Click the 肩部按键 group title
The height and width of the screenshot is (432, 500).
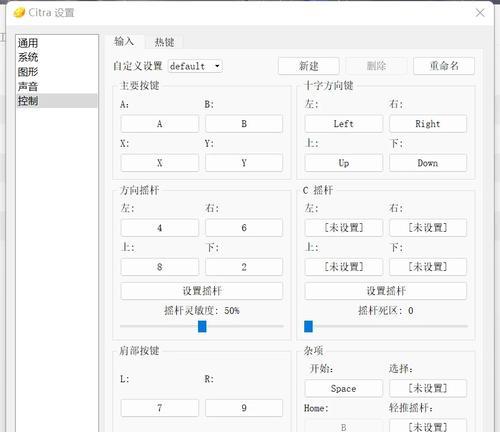point(140,351)
